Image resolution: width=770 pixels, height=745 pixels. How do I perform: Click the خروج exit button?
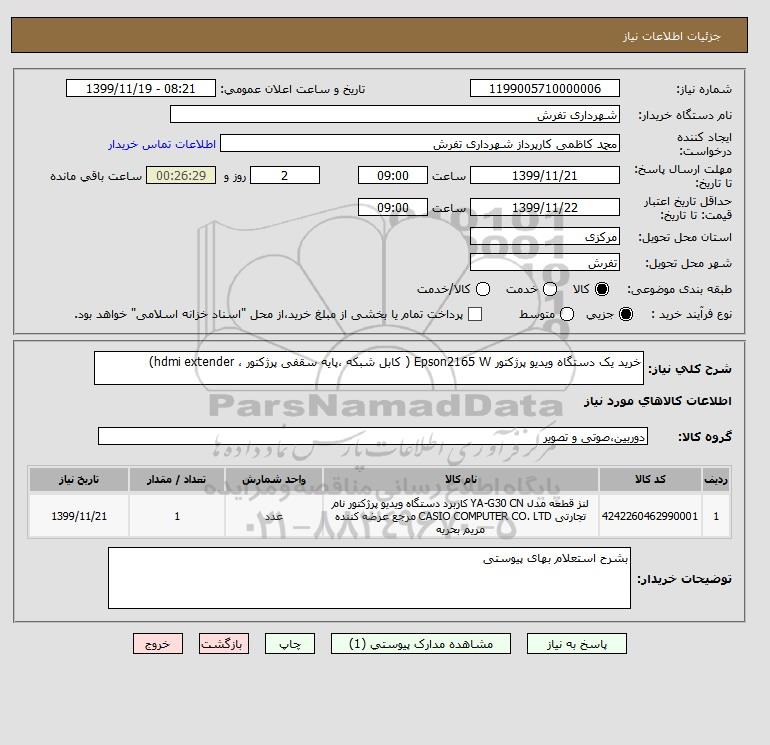pyautogui.click(x=158, y=643)
